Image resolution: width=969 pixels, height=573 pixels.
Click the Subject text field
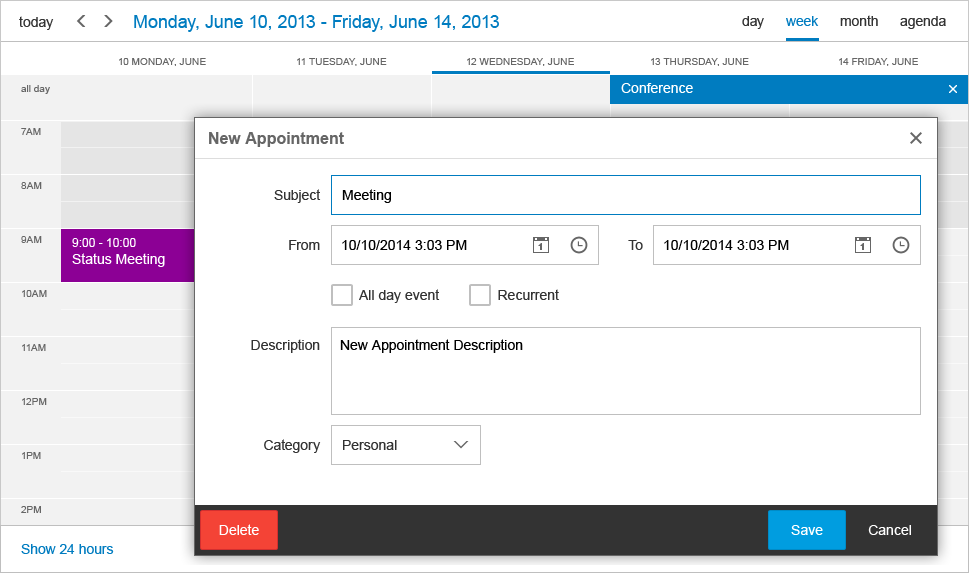pos(625,195)
